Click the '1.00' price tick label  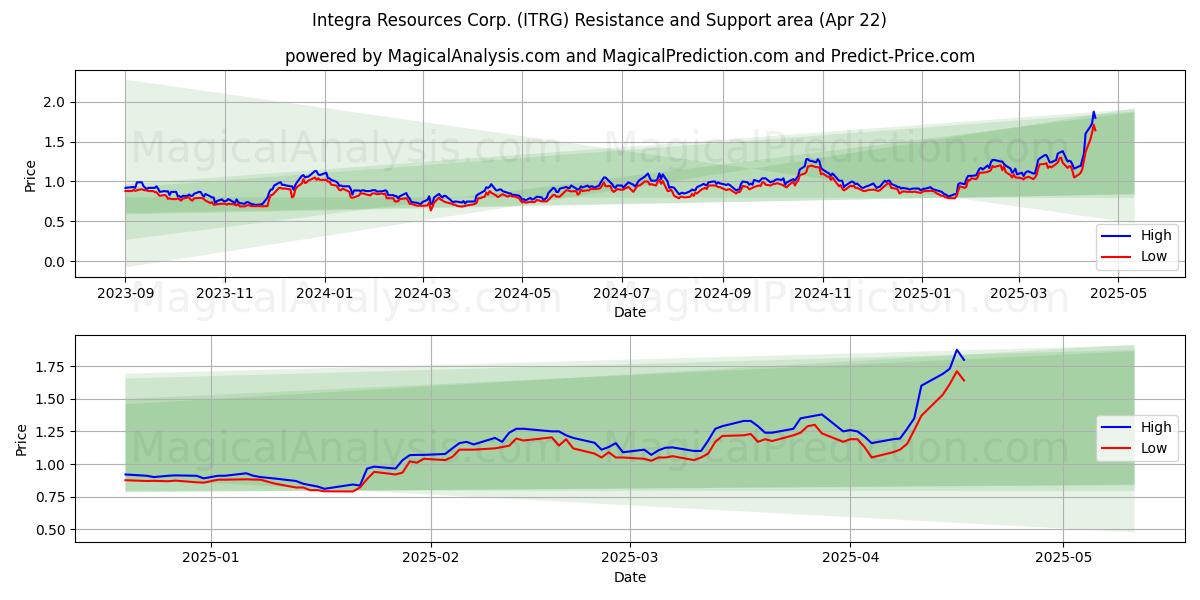click(51, 465)
